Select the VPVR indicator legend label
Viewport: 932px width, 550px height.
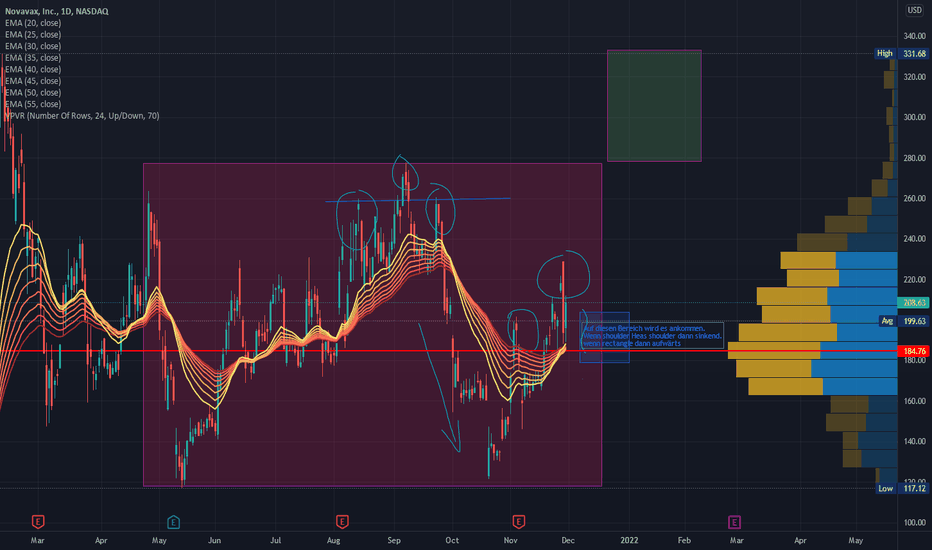[x=82, y=116]
